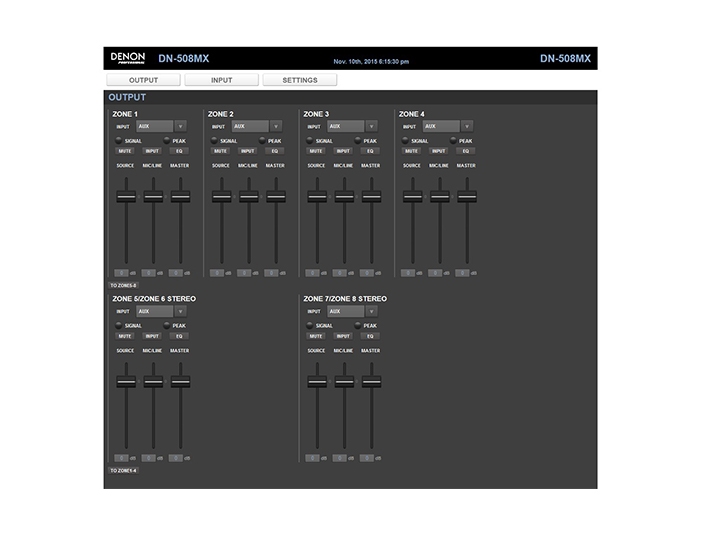Click the DN-508MX title next to logo

tap(183, 58)
